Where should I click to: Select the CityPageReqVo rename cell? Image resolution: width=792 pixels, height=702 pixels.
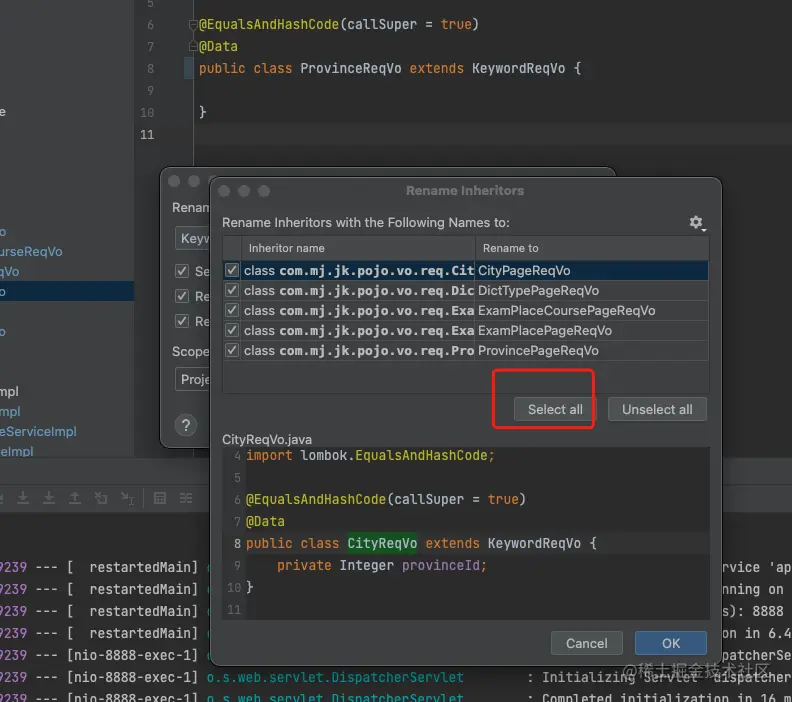pos(591,271)
